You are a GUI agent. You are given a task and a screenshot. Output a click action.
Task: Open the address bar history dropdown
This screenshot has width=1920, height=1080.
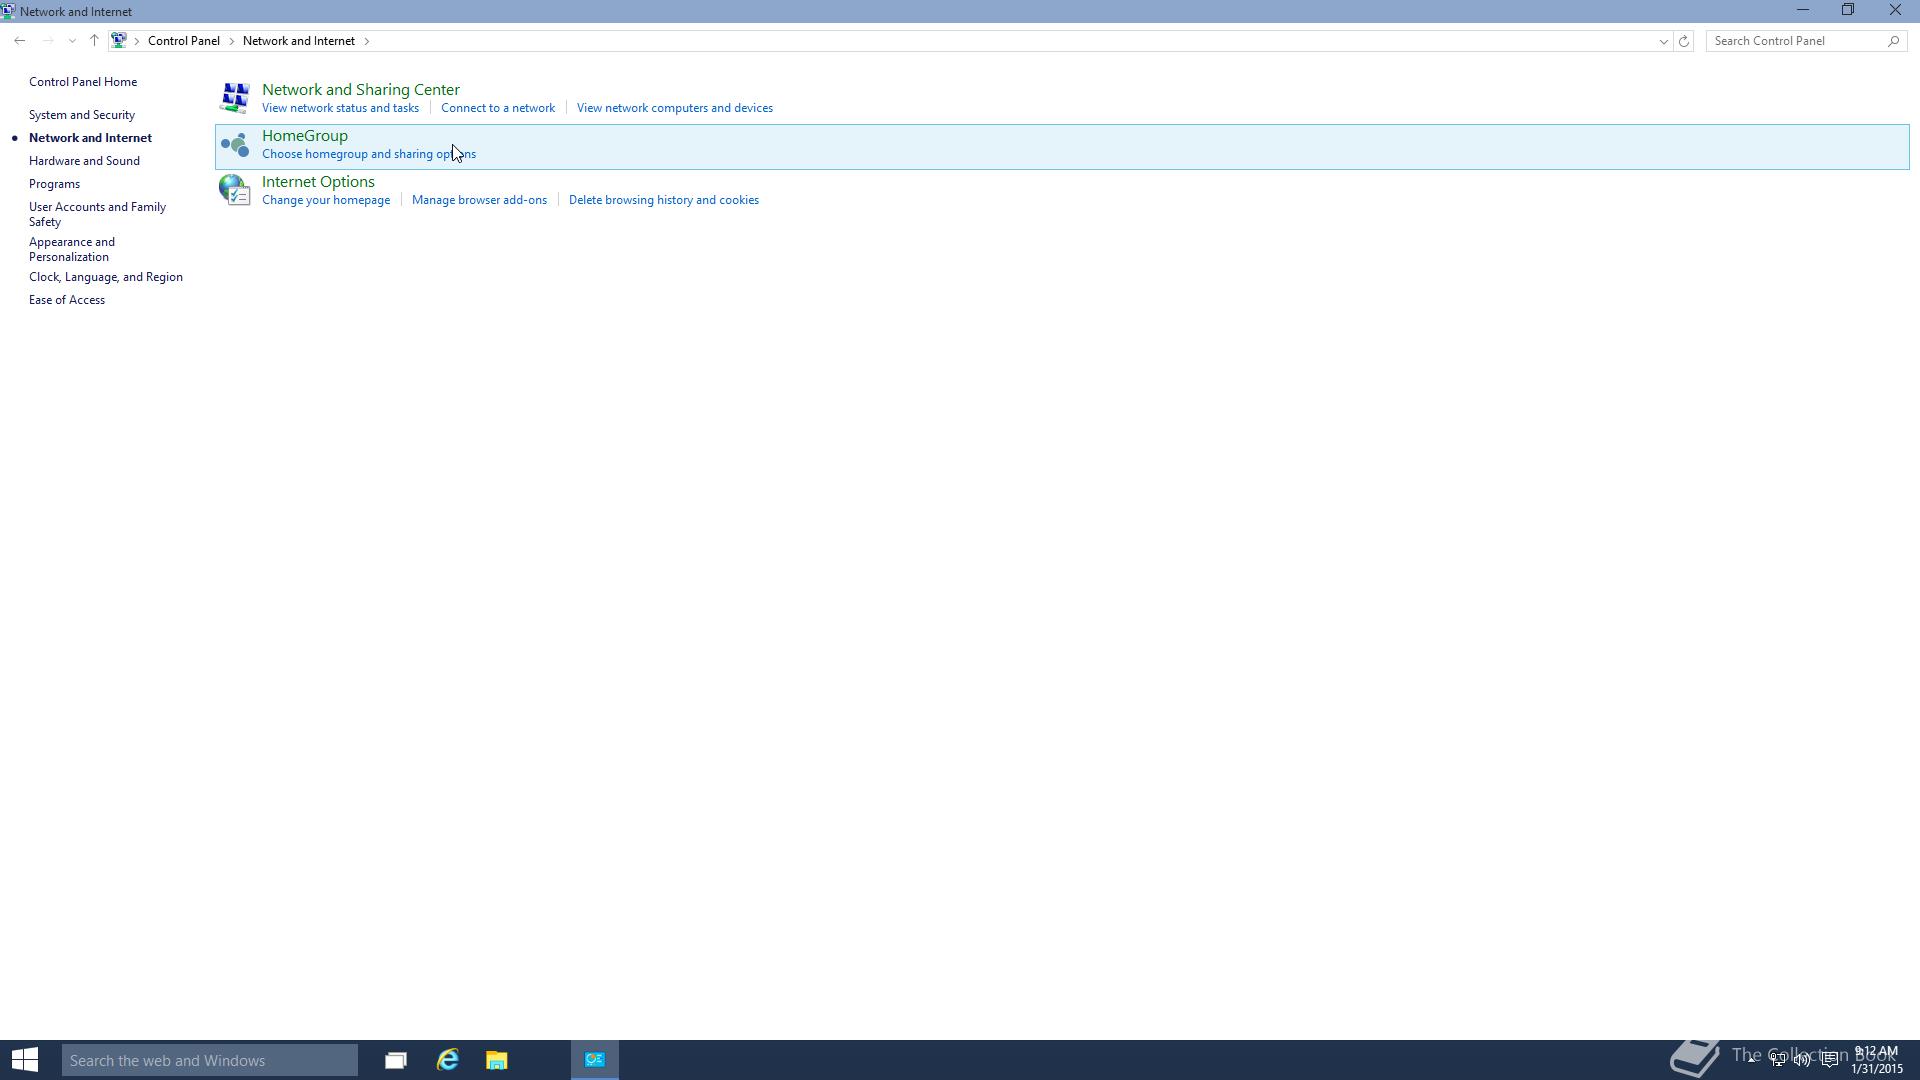coord(1663,41)
